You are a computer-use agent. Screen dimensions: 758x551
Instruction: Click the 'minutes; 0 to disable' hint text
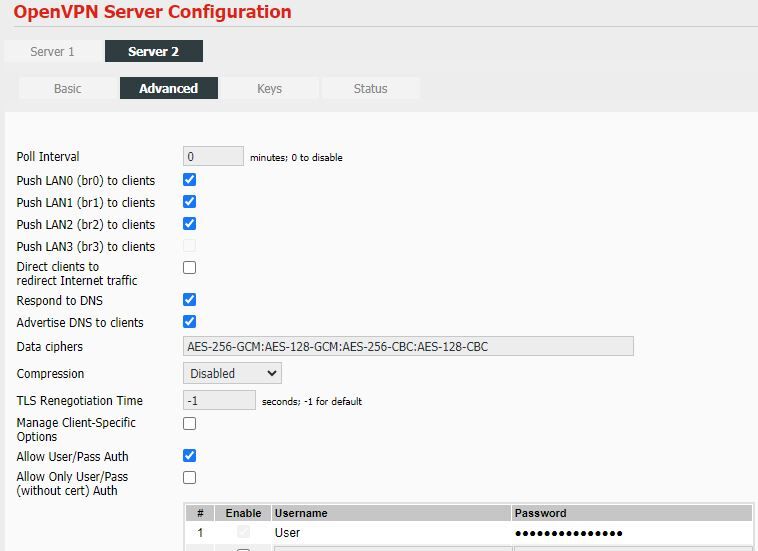click(296, 157)
